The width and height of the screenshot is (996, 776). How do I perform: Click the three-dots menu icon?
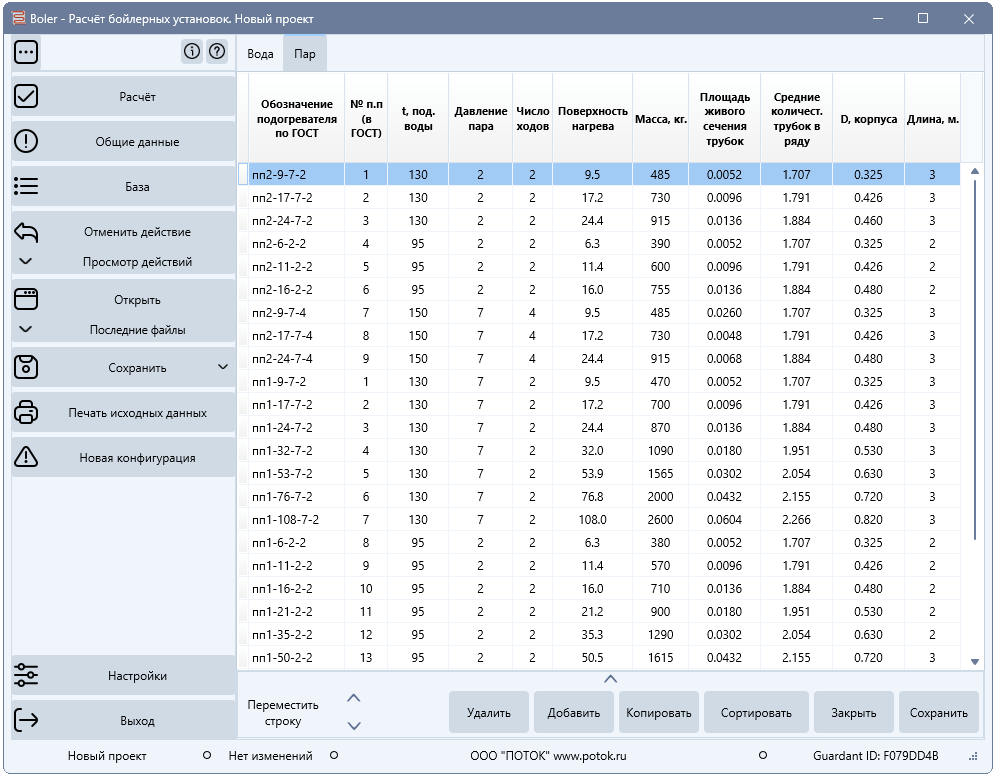pyautogui.click(x=26, y=52)
